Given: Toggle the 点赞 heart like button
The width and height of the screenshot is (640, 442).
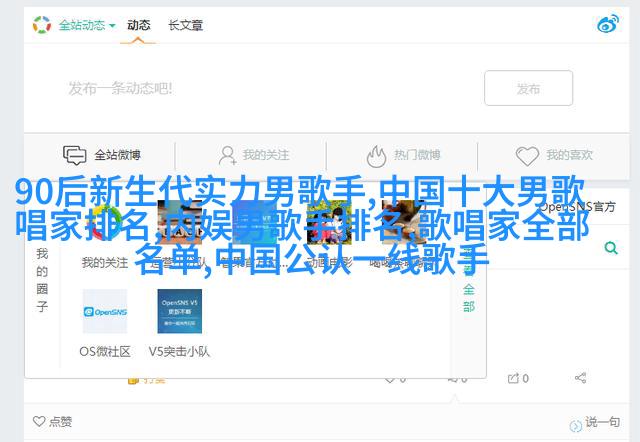Looking at the screenshot, I should click(x=52, y=421).
